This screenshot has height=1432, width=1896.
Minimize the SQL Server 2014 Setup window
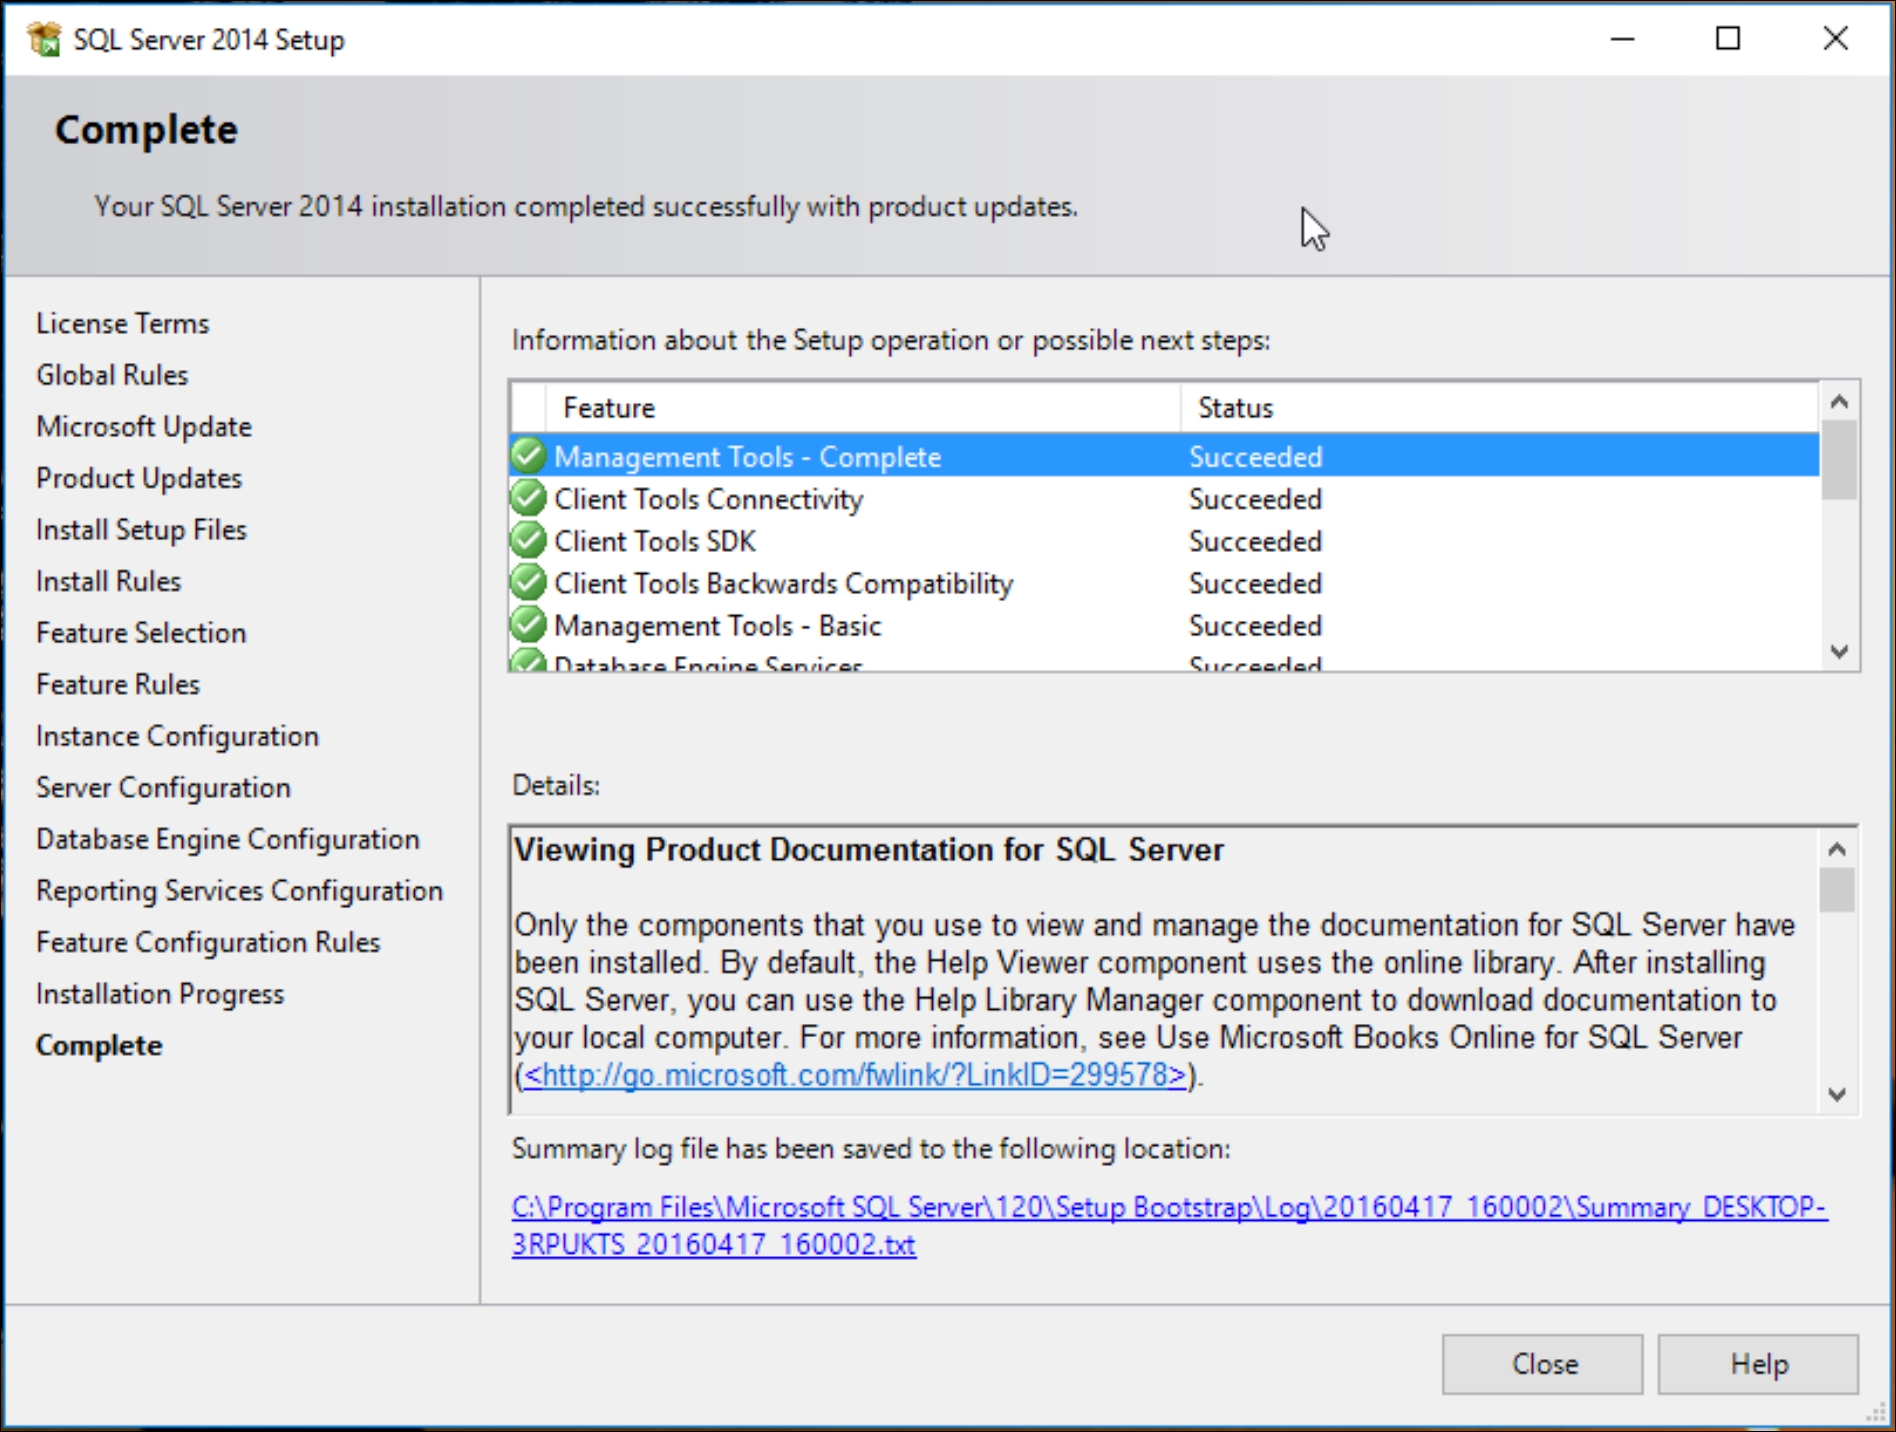coord(1622,39)
